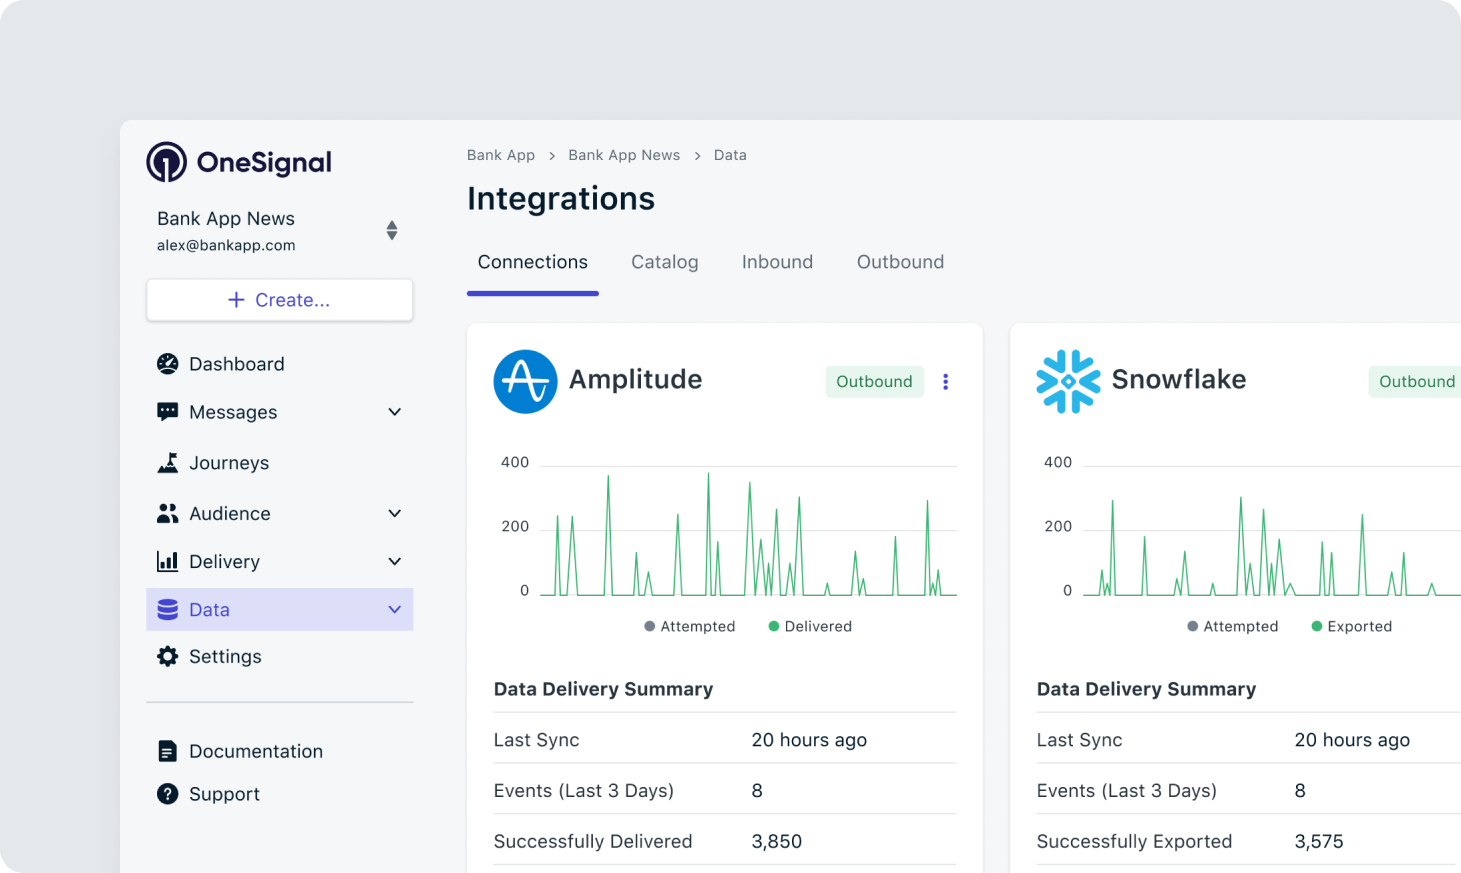Open the Bank App News app switcher

point(392,230)
